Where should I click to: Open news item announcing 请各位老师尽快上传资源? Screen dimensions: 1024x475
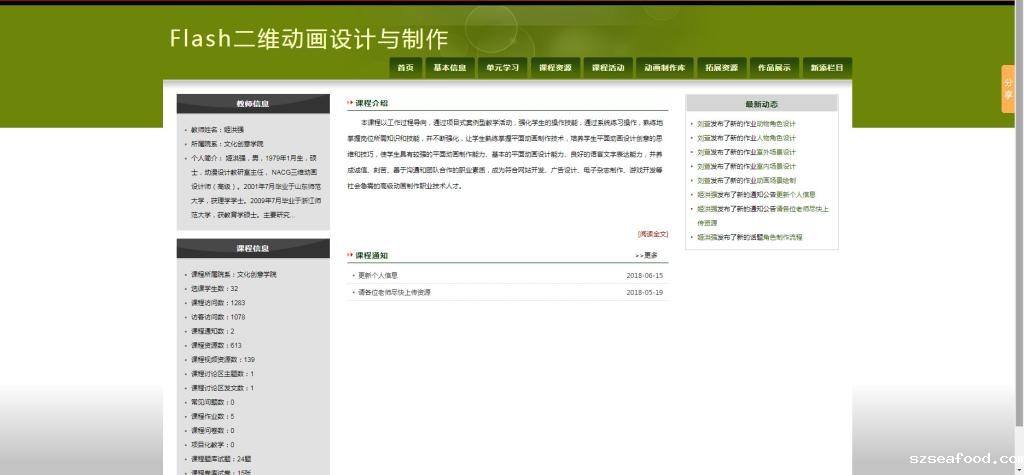762,216
